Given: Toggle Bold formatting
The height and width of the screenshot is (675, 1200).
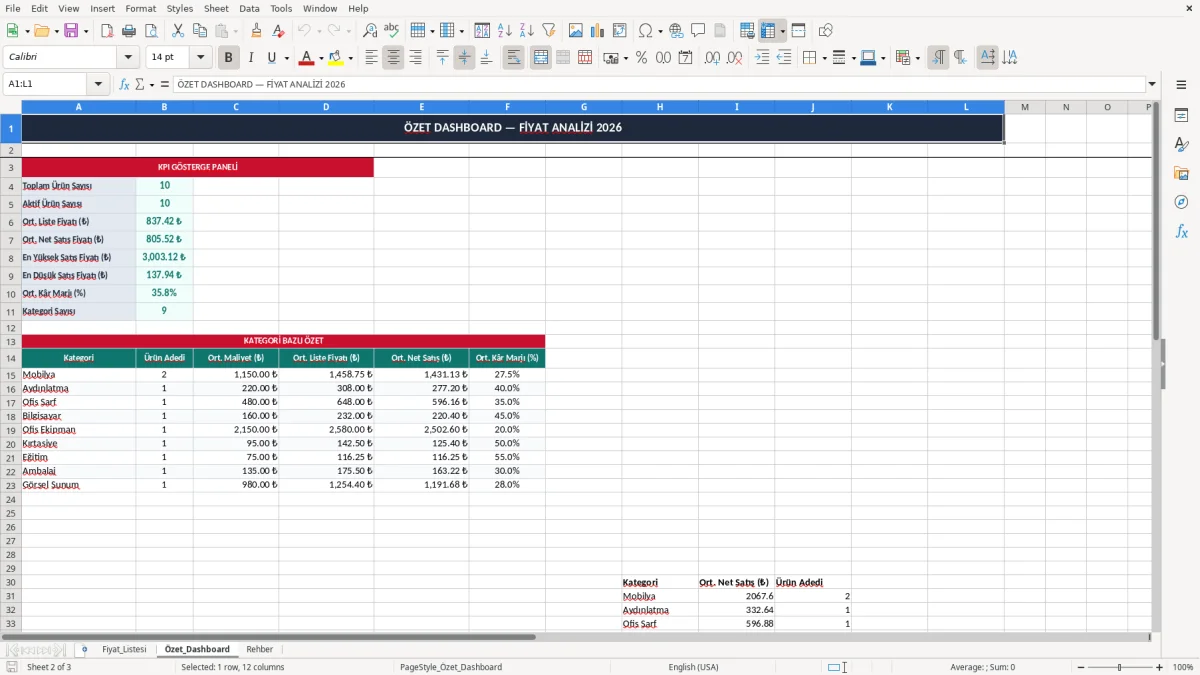Looking at the screenshot, I should 229,58.
